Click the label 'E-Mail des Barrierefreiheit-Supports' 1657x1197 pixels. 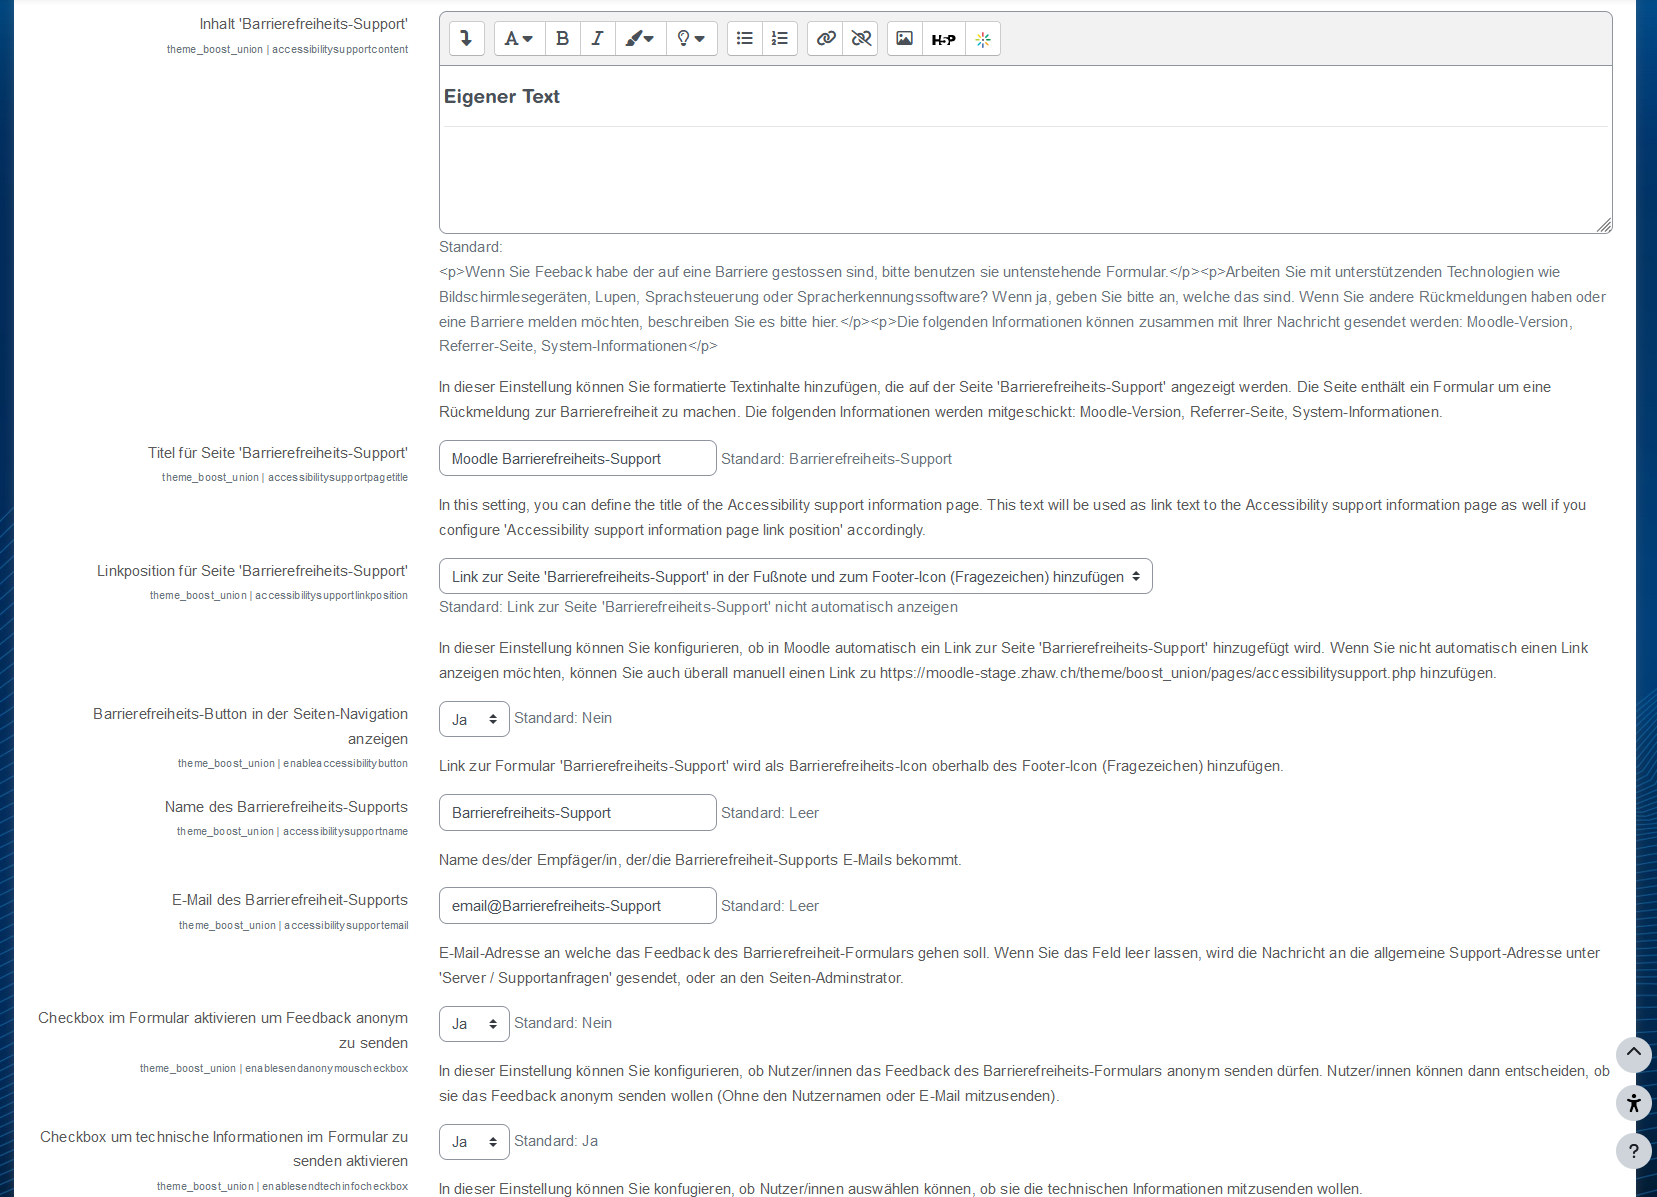[290, 900]
